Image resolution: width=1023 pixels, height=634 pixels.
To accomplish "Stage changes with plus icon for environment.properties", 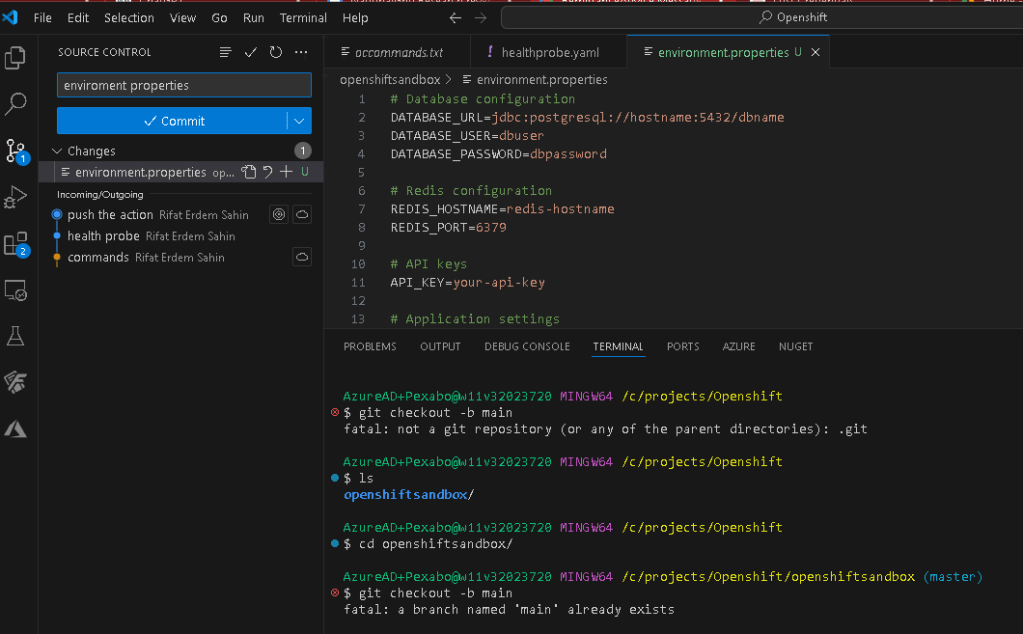I will coord(286,172).
